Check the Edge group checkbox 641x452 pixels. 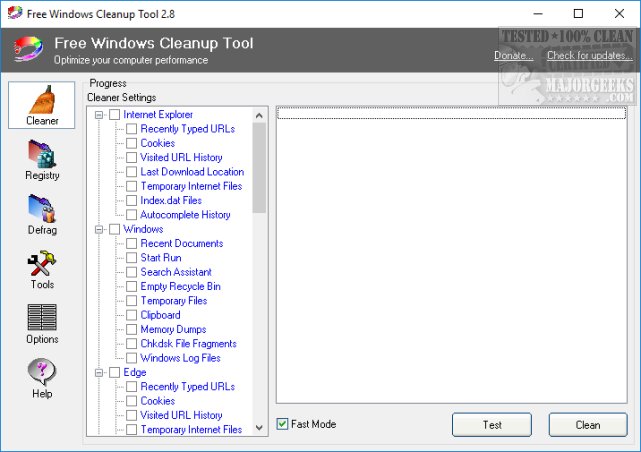click(x=114, y=372)
